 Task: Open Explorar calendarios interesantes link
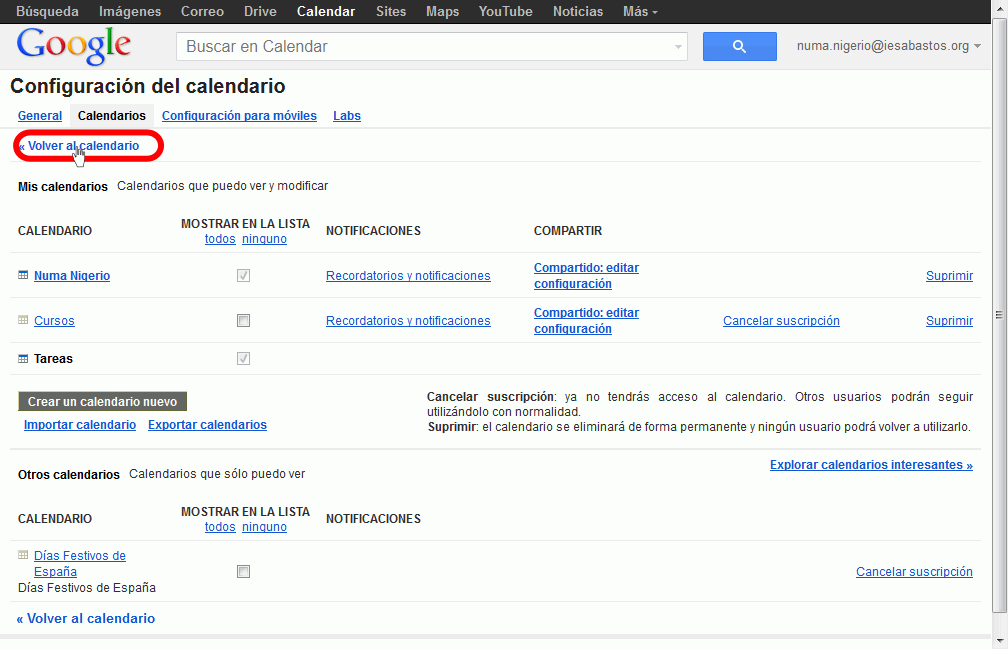[871, 465]
